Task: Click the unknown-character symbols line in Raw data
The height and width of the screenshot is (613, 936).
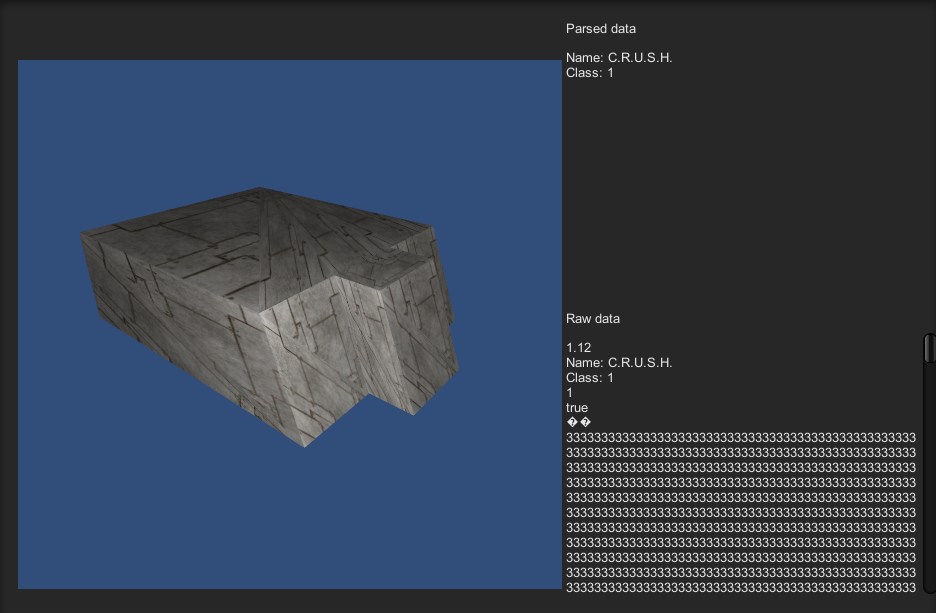Action: (578, 423)
